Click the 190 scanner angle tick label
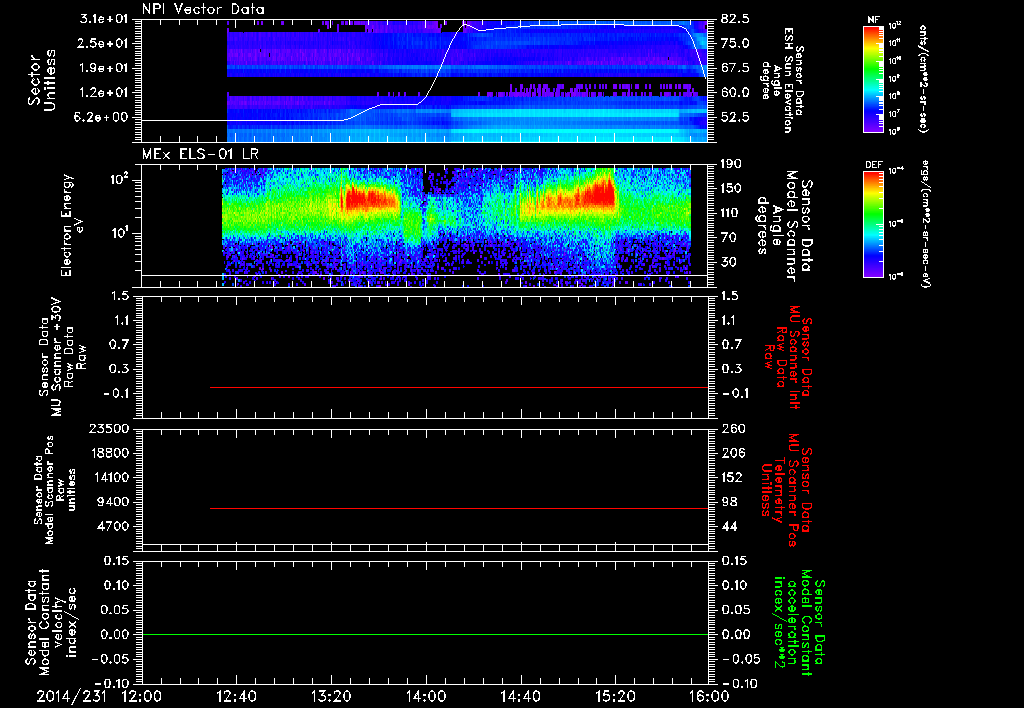This screenshot has height=708, width=1024. click(x=732, y=164)
